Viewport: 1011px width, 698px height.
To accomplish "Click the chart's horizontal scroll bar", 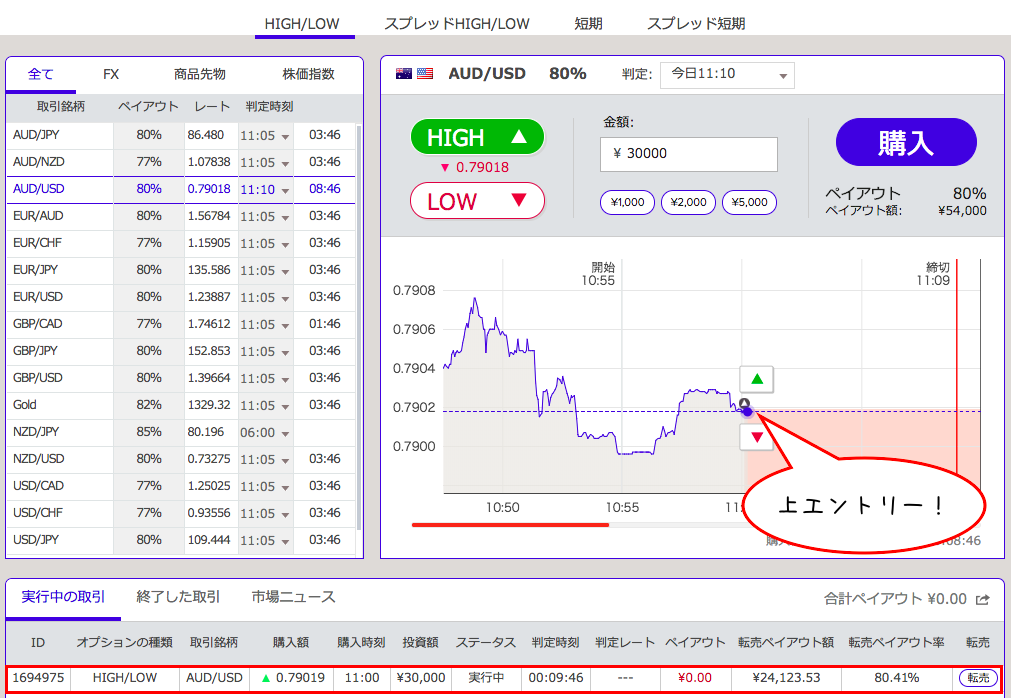I will [510, 523].
